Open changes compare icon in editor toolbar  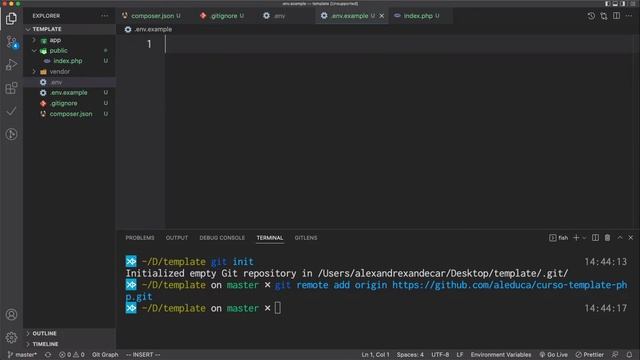pyautogui.click(x=604, y=16)
